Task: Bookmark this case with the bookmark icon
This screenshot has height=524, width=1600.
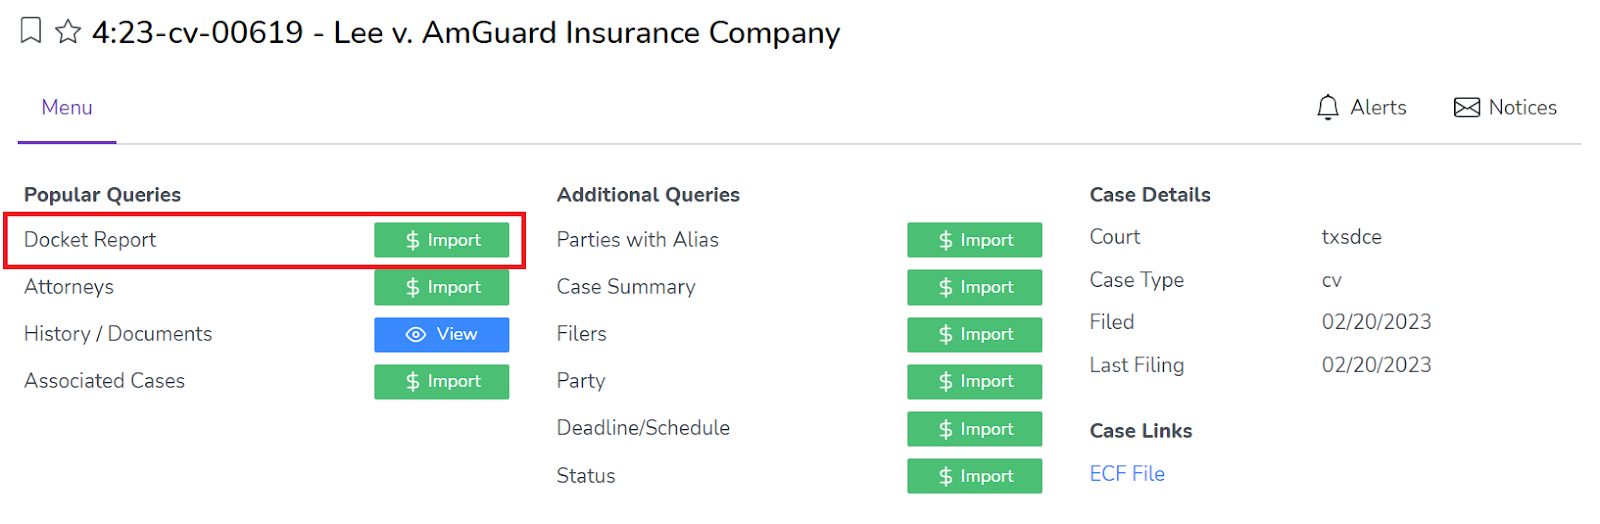Action: point(31,31)
